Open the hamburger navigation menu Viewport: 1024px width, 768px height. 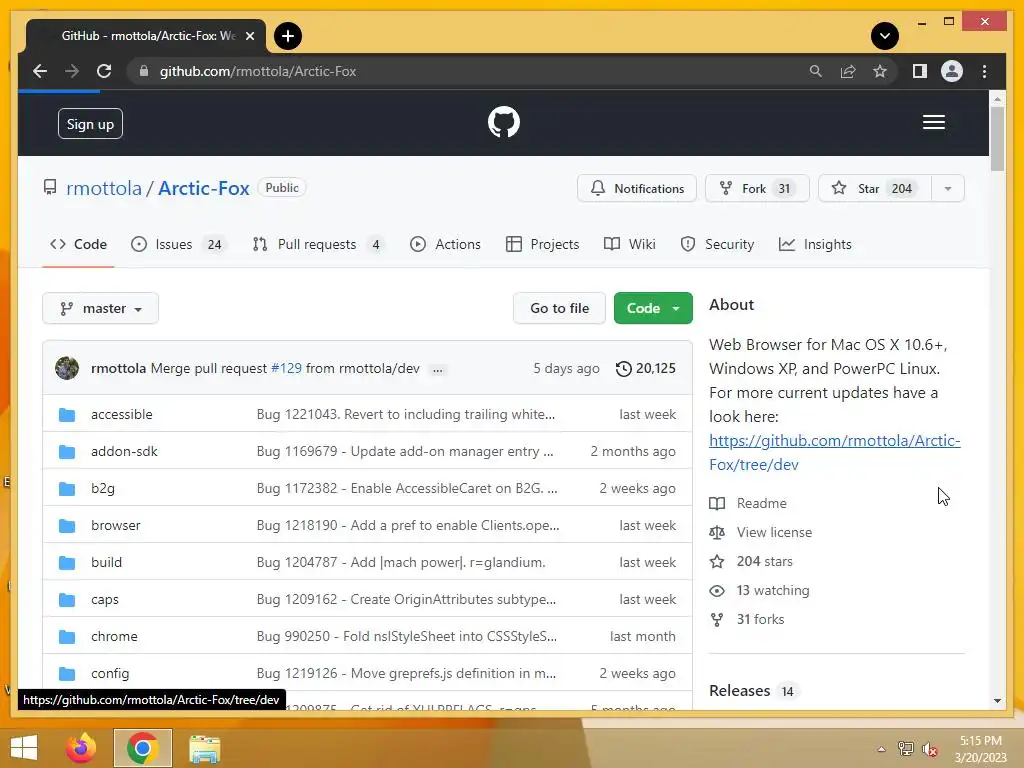coord(933,122)
